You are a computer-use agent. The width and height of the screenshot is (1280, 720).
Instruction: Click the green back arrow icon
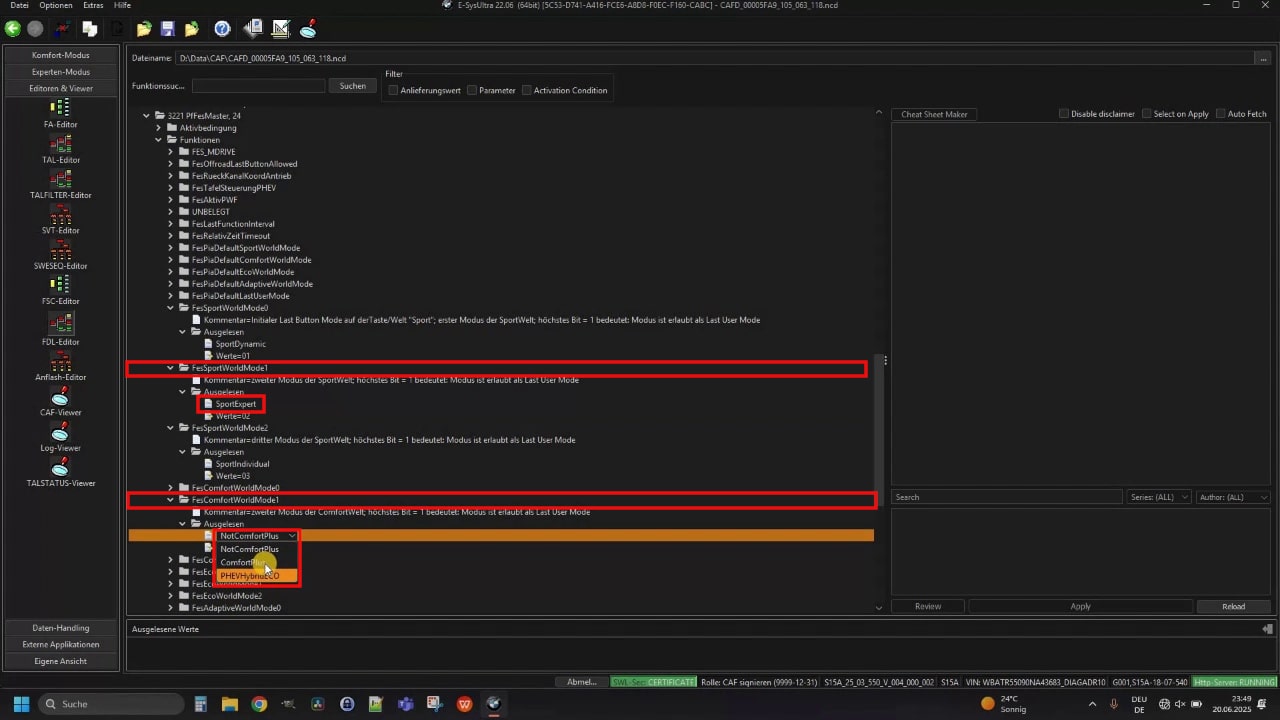point(13,29)
